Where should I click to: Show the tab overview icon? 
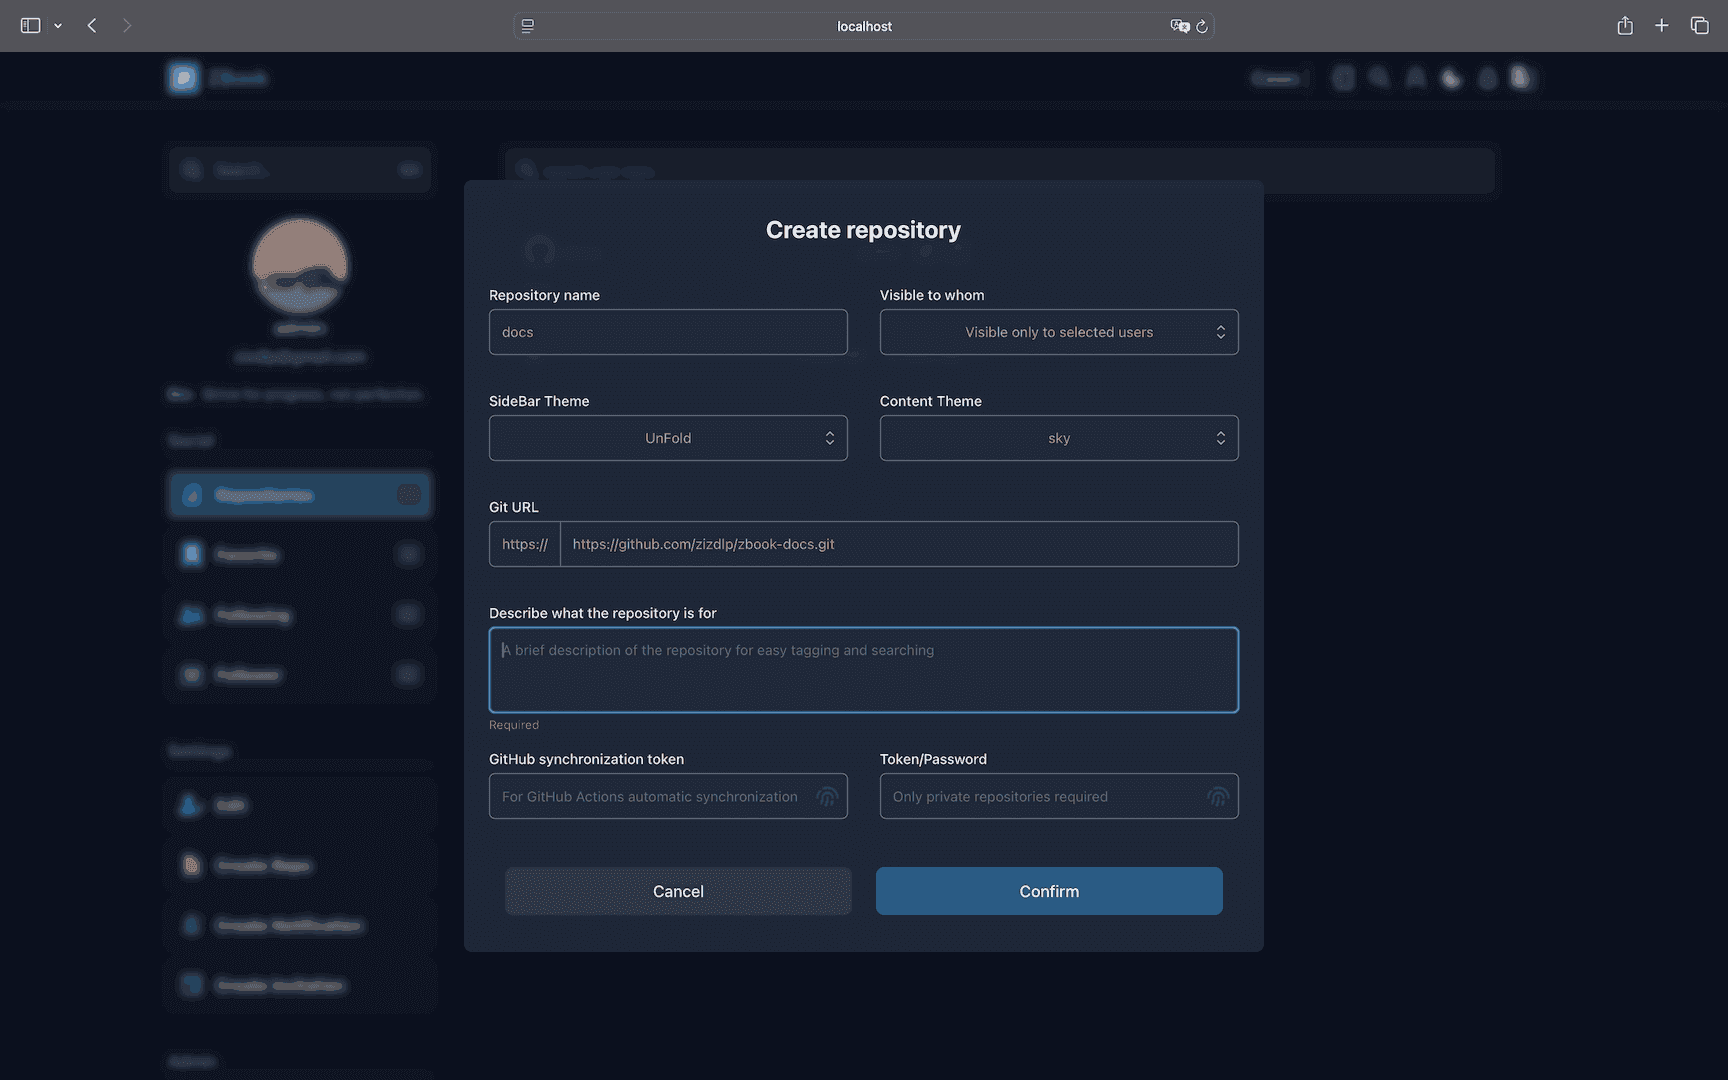coord(1699,26)
